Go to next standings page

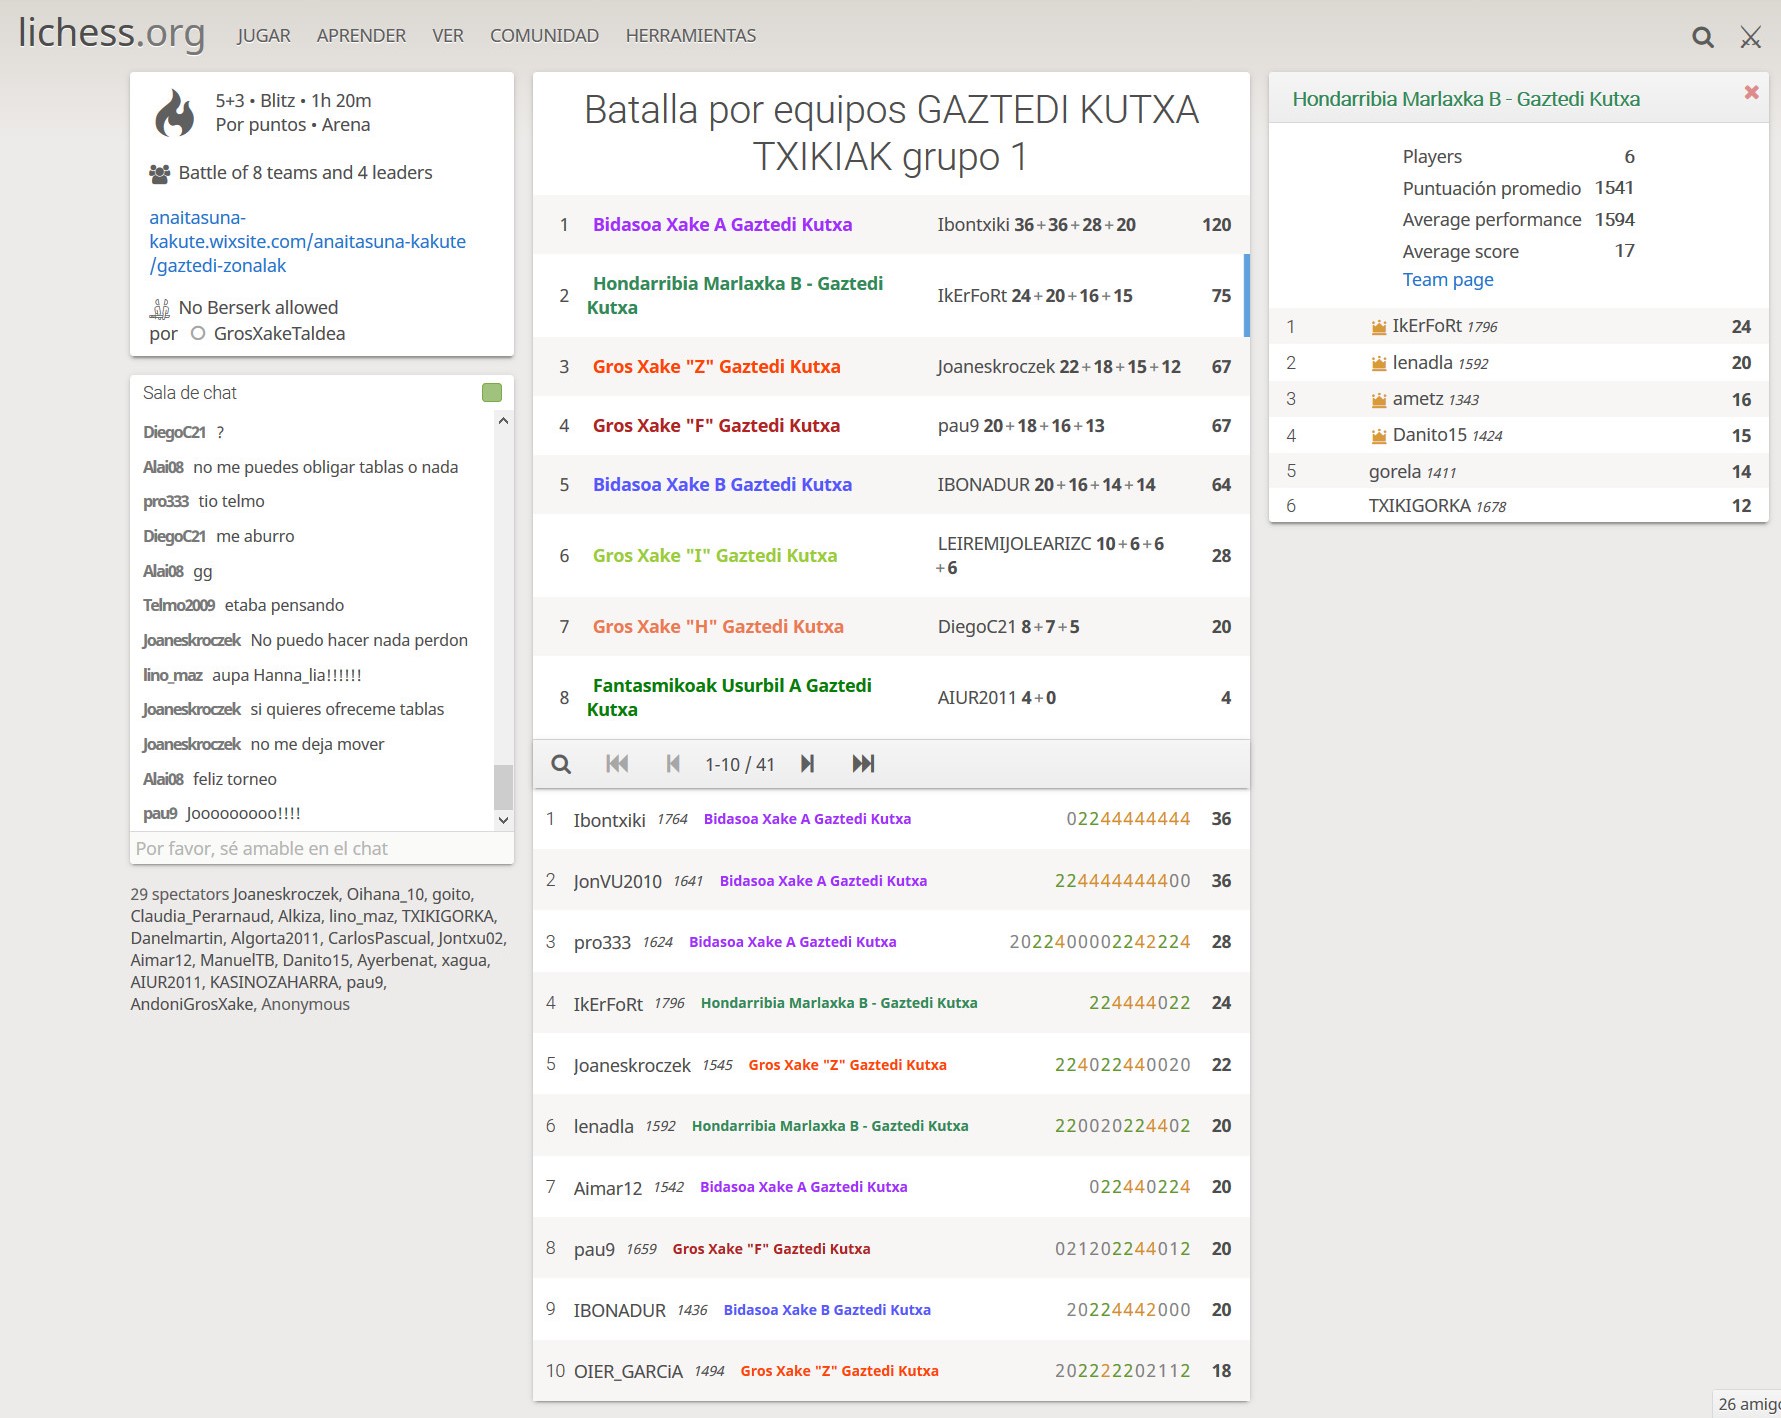tap(807, 764)
